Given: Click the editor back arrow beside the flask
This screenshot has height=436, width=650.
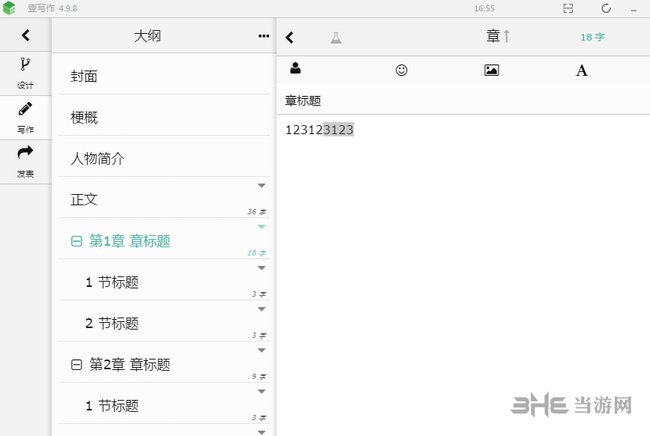Looking at the screenshot, I should point(289,37).
